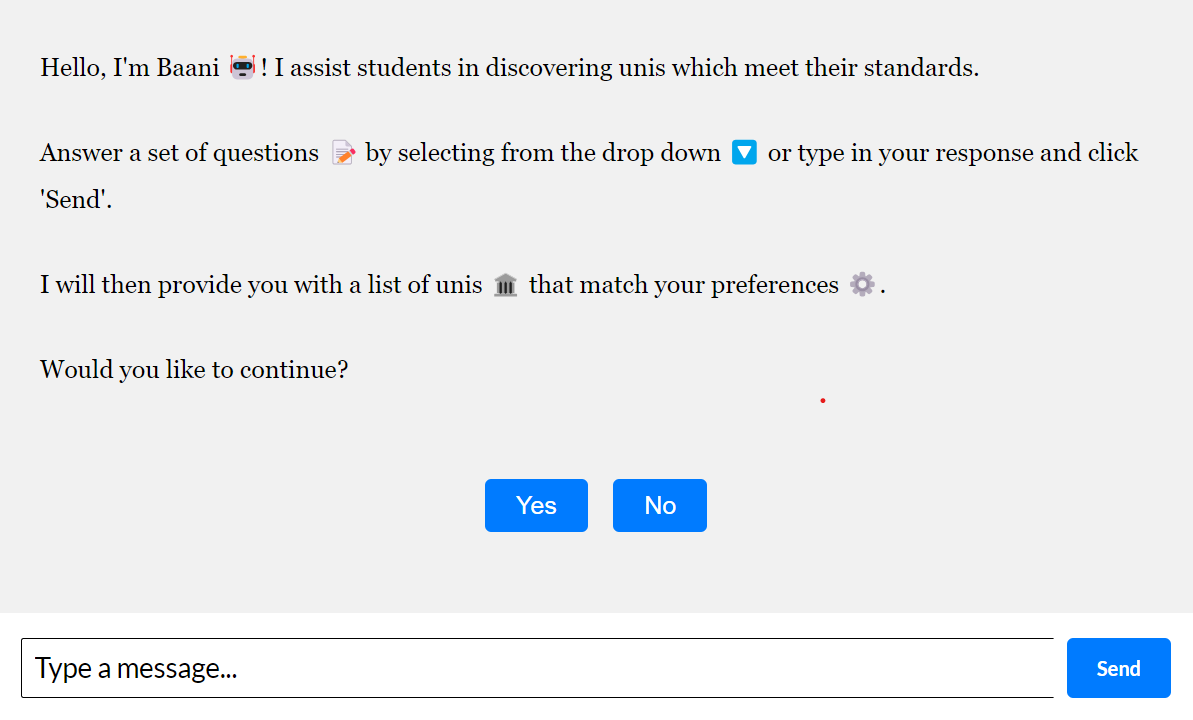Screen dimensions: 1193x720
Task: Click the university building emoji
Action: [x=506, y=286]
